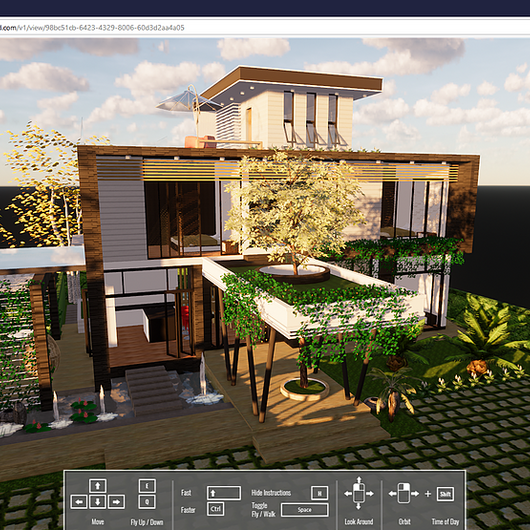Viewport: 530px width, 530px height.
Task: Click the Ctrl Faster key icon
Action: coord(215,509)
